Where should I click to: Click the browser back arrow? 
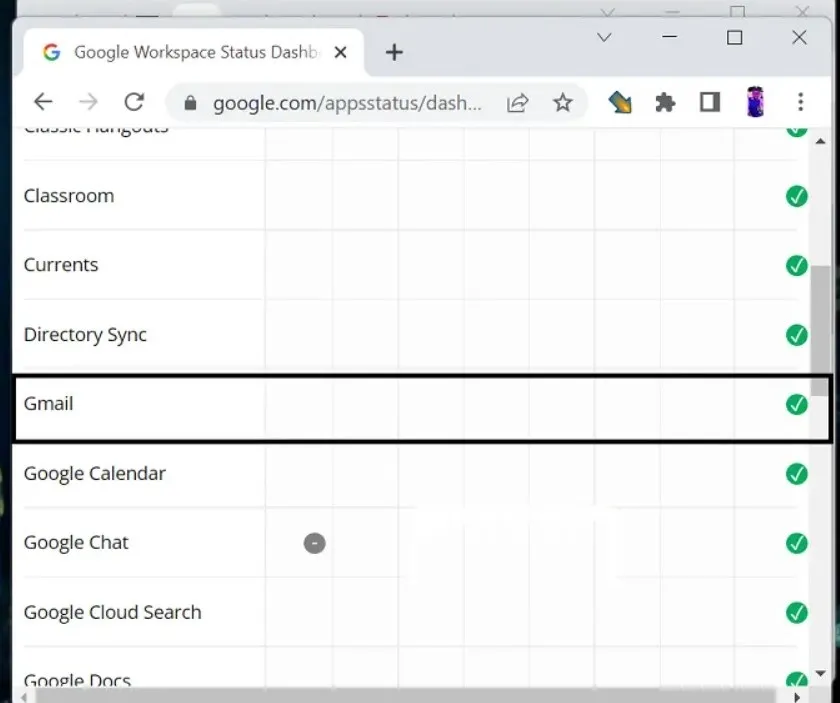coord(43,102)
